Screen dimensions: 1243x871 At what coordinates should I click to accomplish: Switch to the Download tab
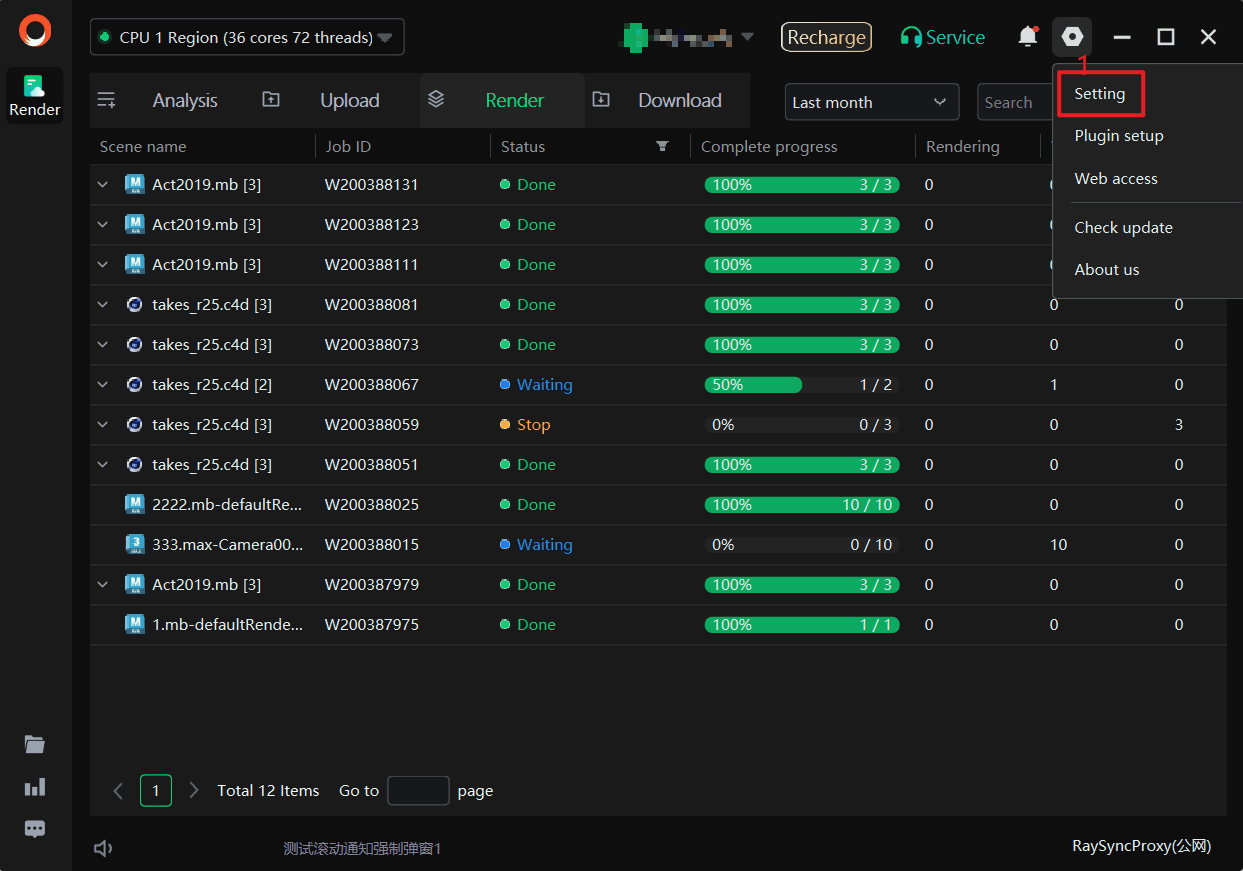tap(679, 100)
